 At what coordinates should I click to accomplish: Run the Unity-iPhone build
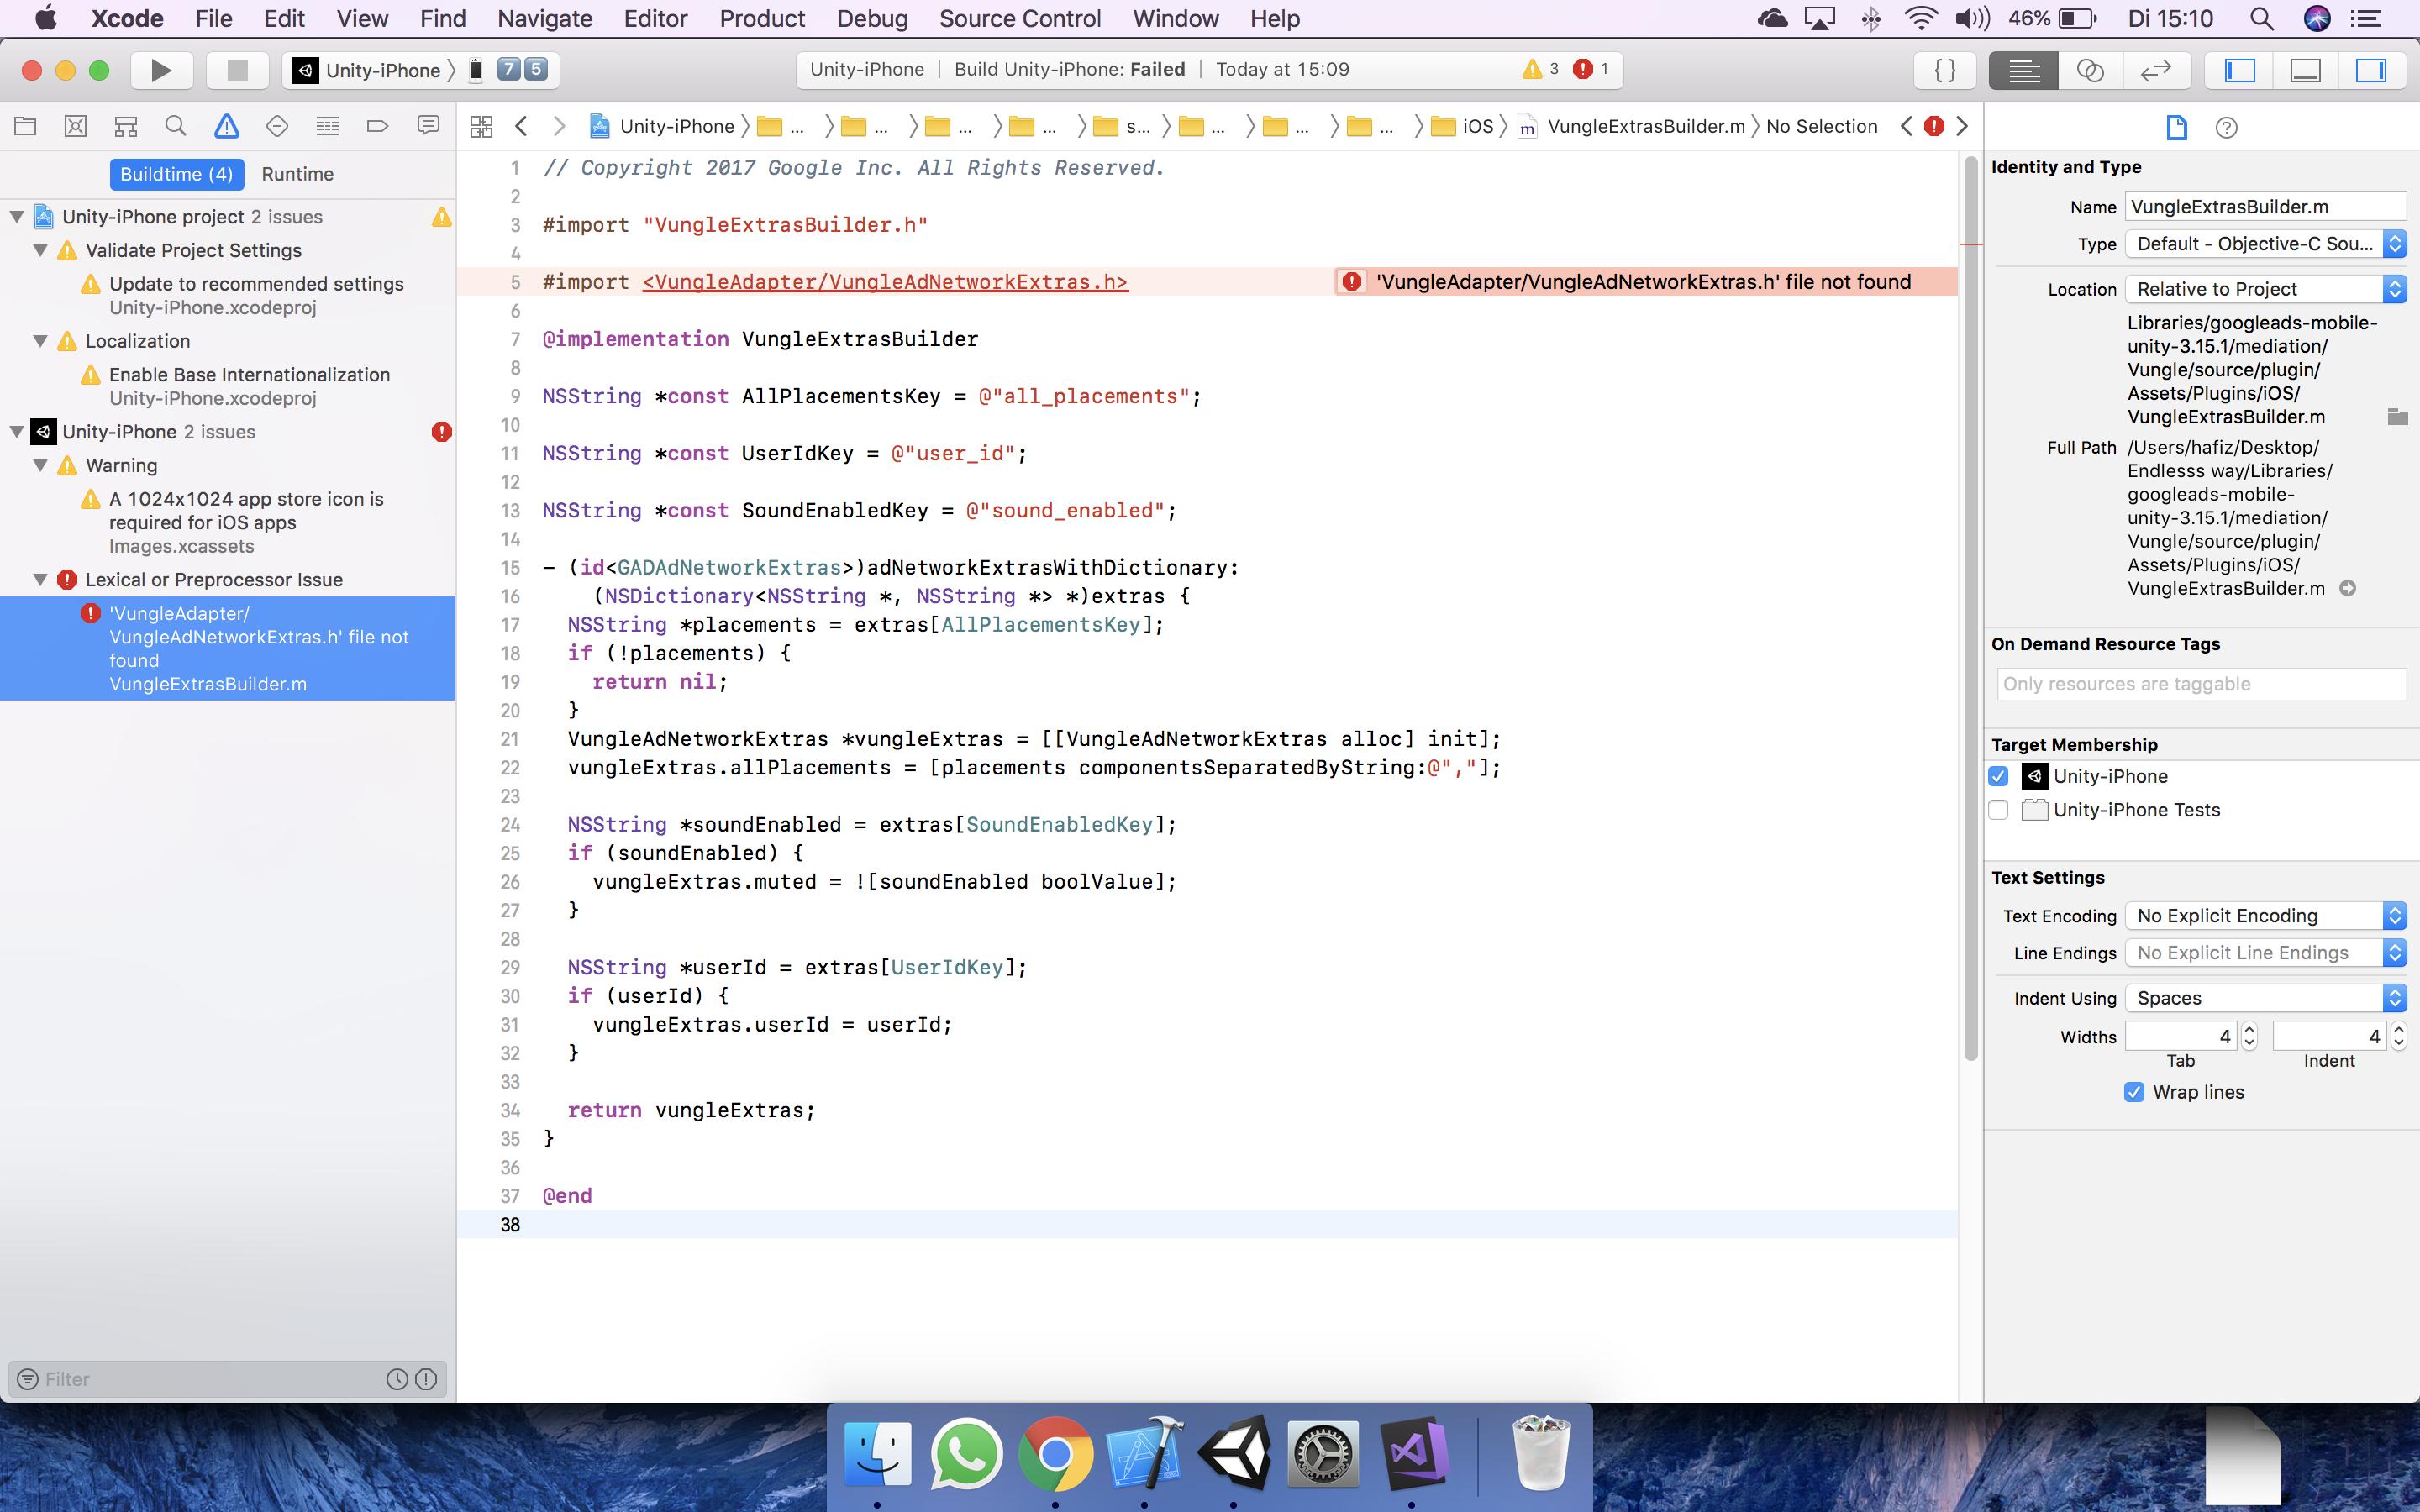click(x=160, y=70)
